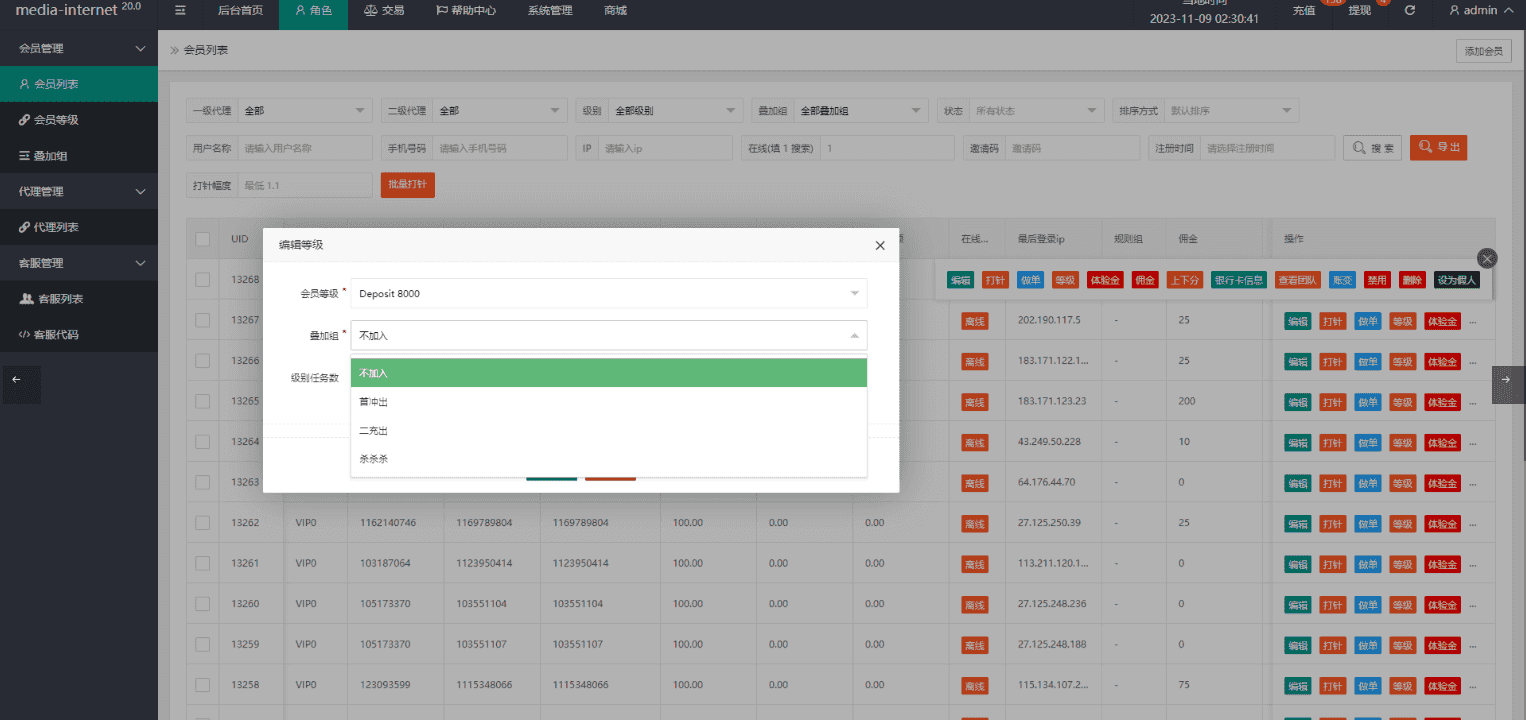Screen dimensions: 1526x720
Task: Click the 设为假人 button in popup
Action: (x=1455, y=281)
